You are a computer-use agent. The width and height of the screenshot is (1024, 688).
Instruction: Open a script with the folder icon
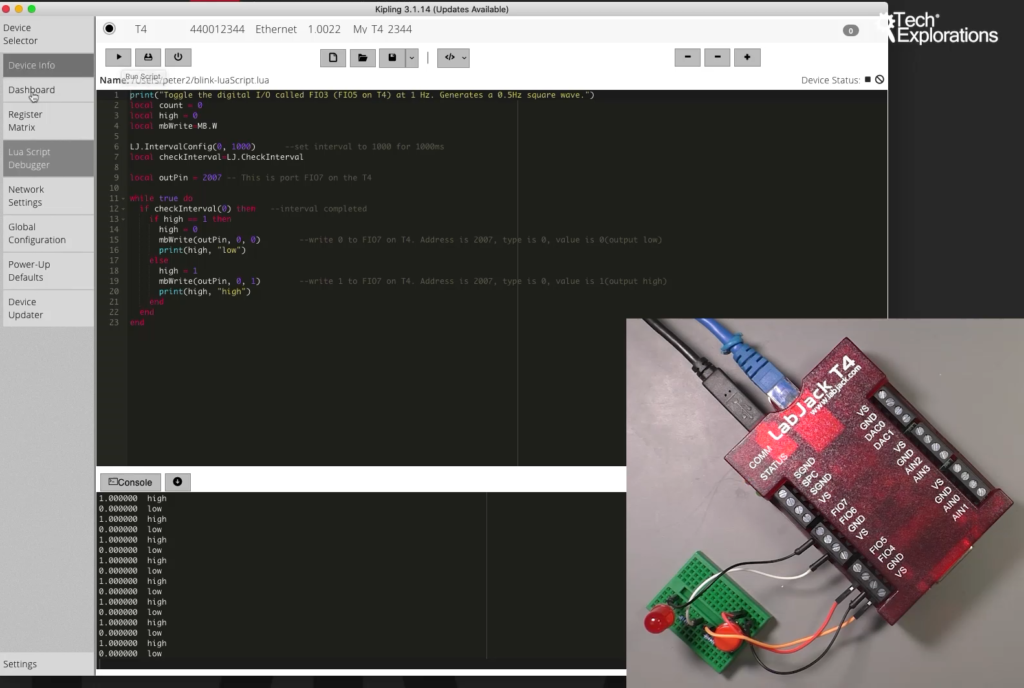[x=362, y=58]
